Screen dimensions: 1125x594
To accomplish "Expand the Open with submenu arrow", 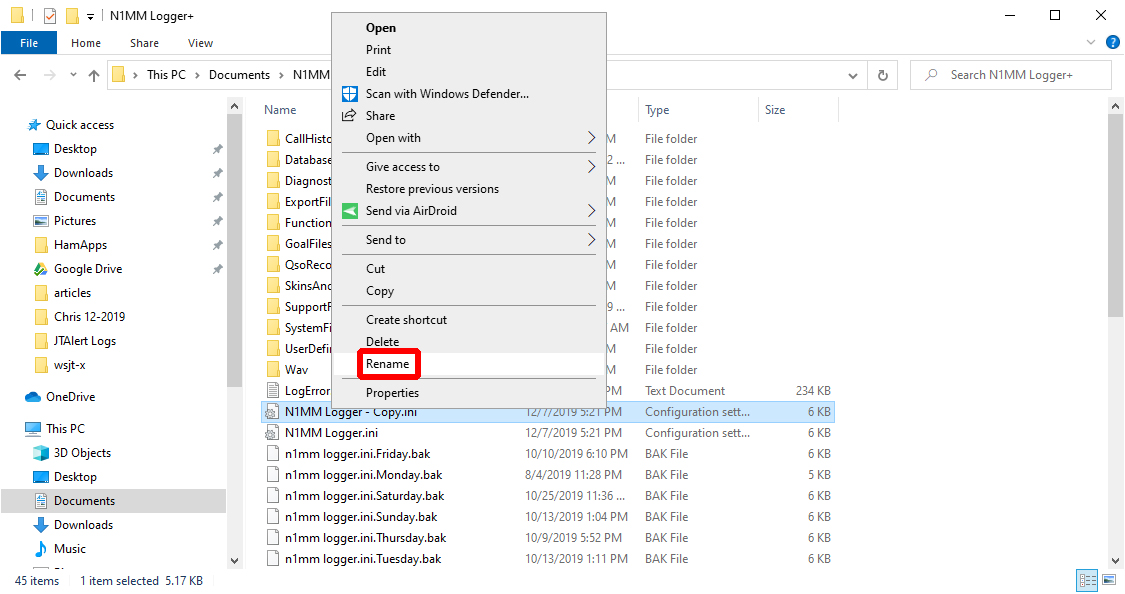I will click(x=591, y=138).
